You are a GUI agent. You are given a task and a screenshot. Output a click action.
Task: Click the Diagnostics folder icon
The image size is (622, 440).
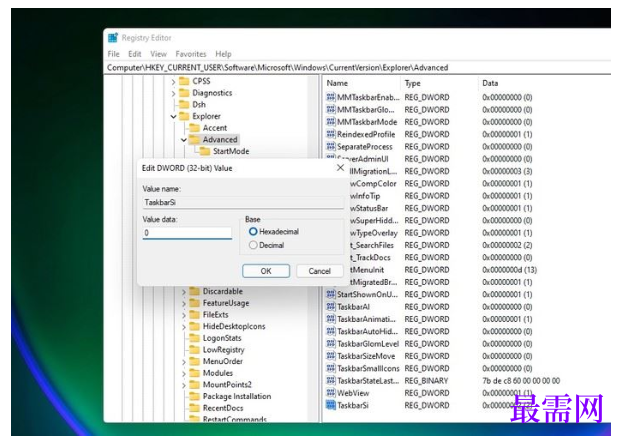184,93
